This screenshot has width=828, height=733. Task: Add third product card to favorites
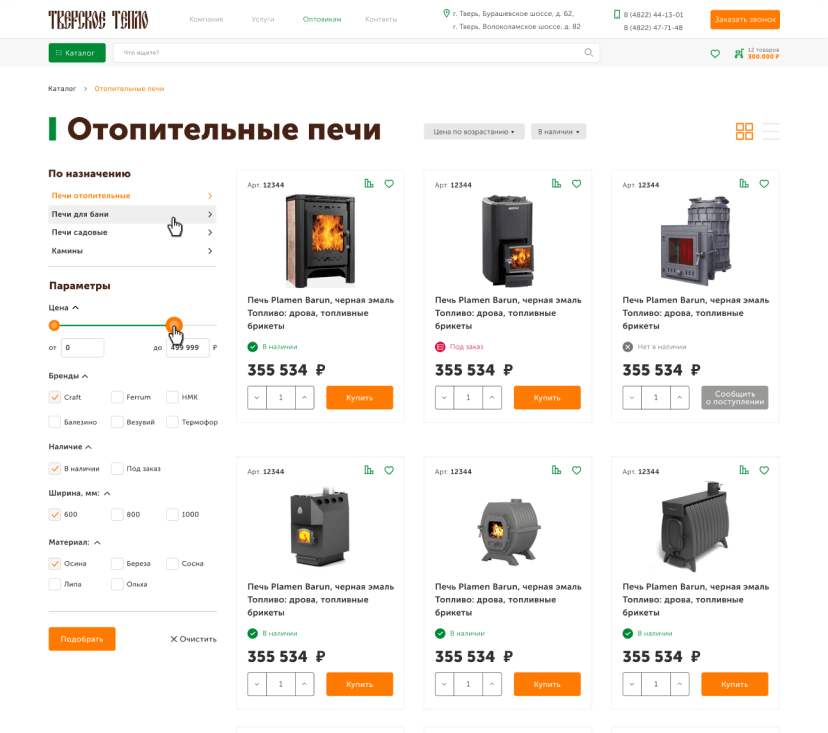[764, 184]
